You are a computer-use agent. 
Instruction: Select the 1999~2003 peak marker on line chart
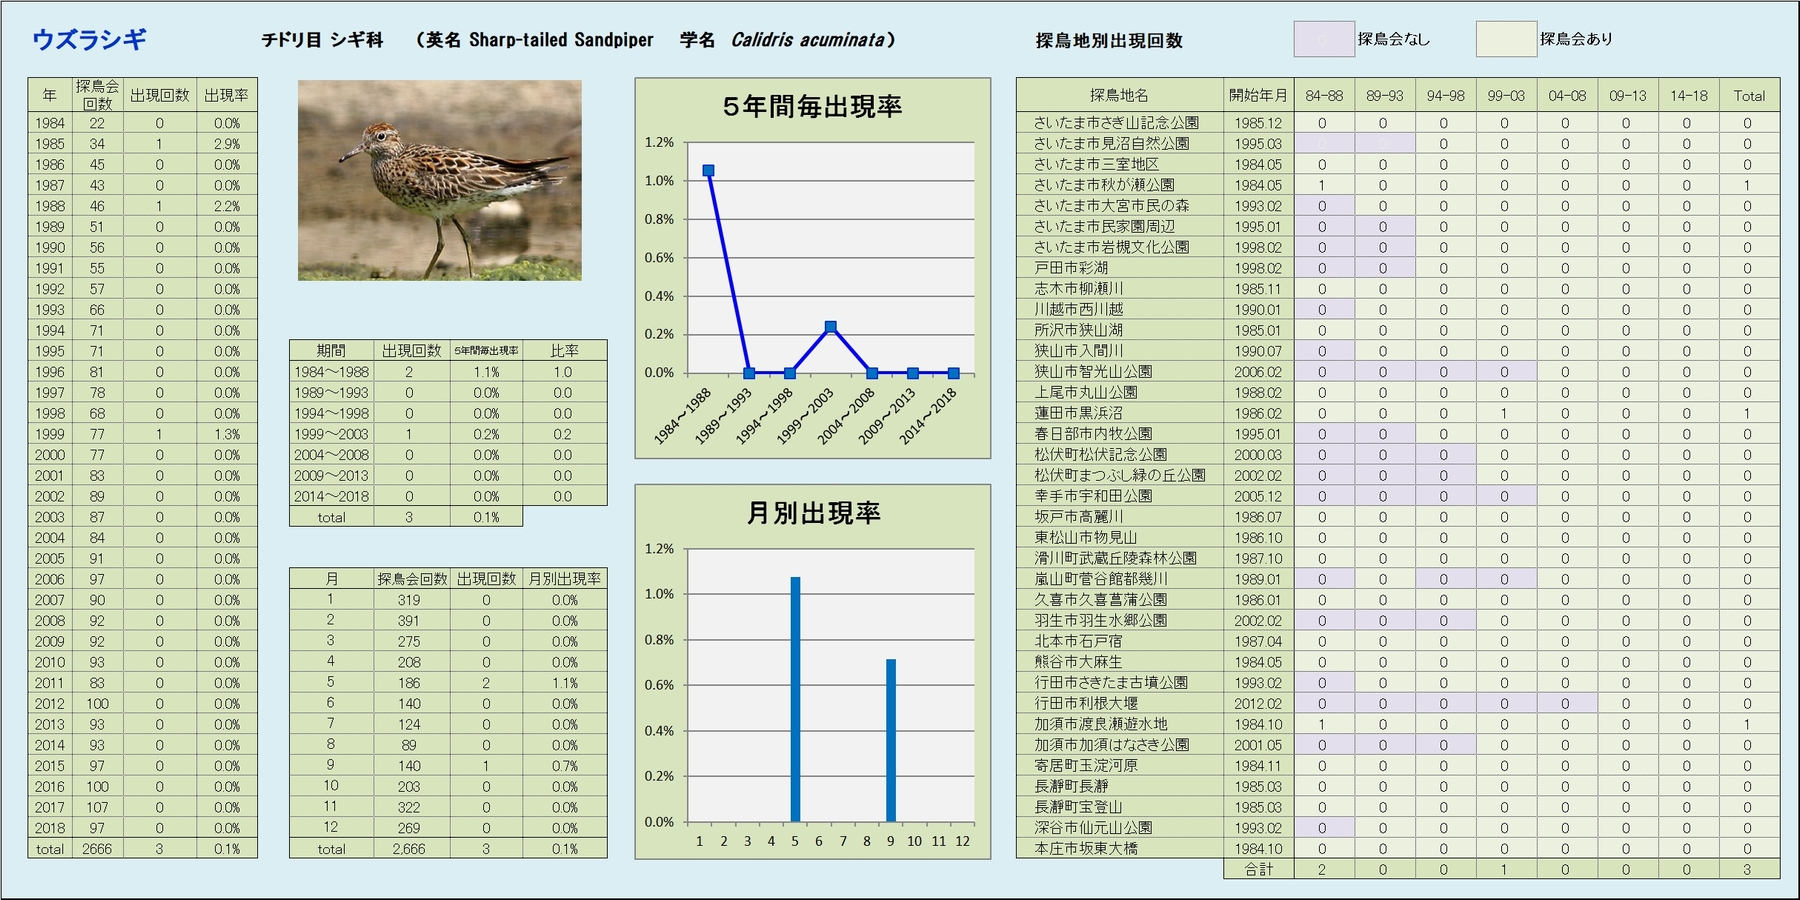831,327
